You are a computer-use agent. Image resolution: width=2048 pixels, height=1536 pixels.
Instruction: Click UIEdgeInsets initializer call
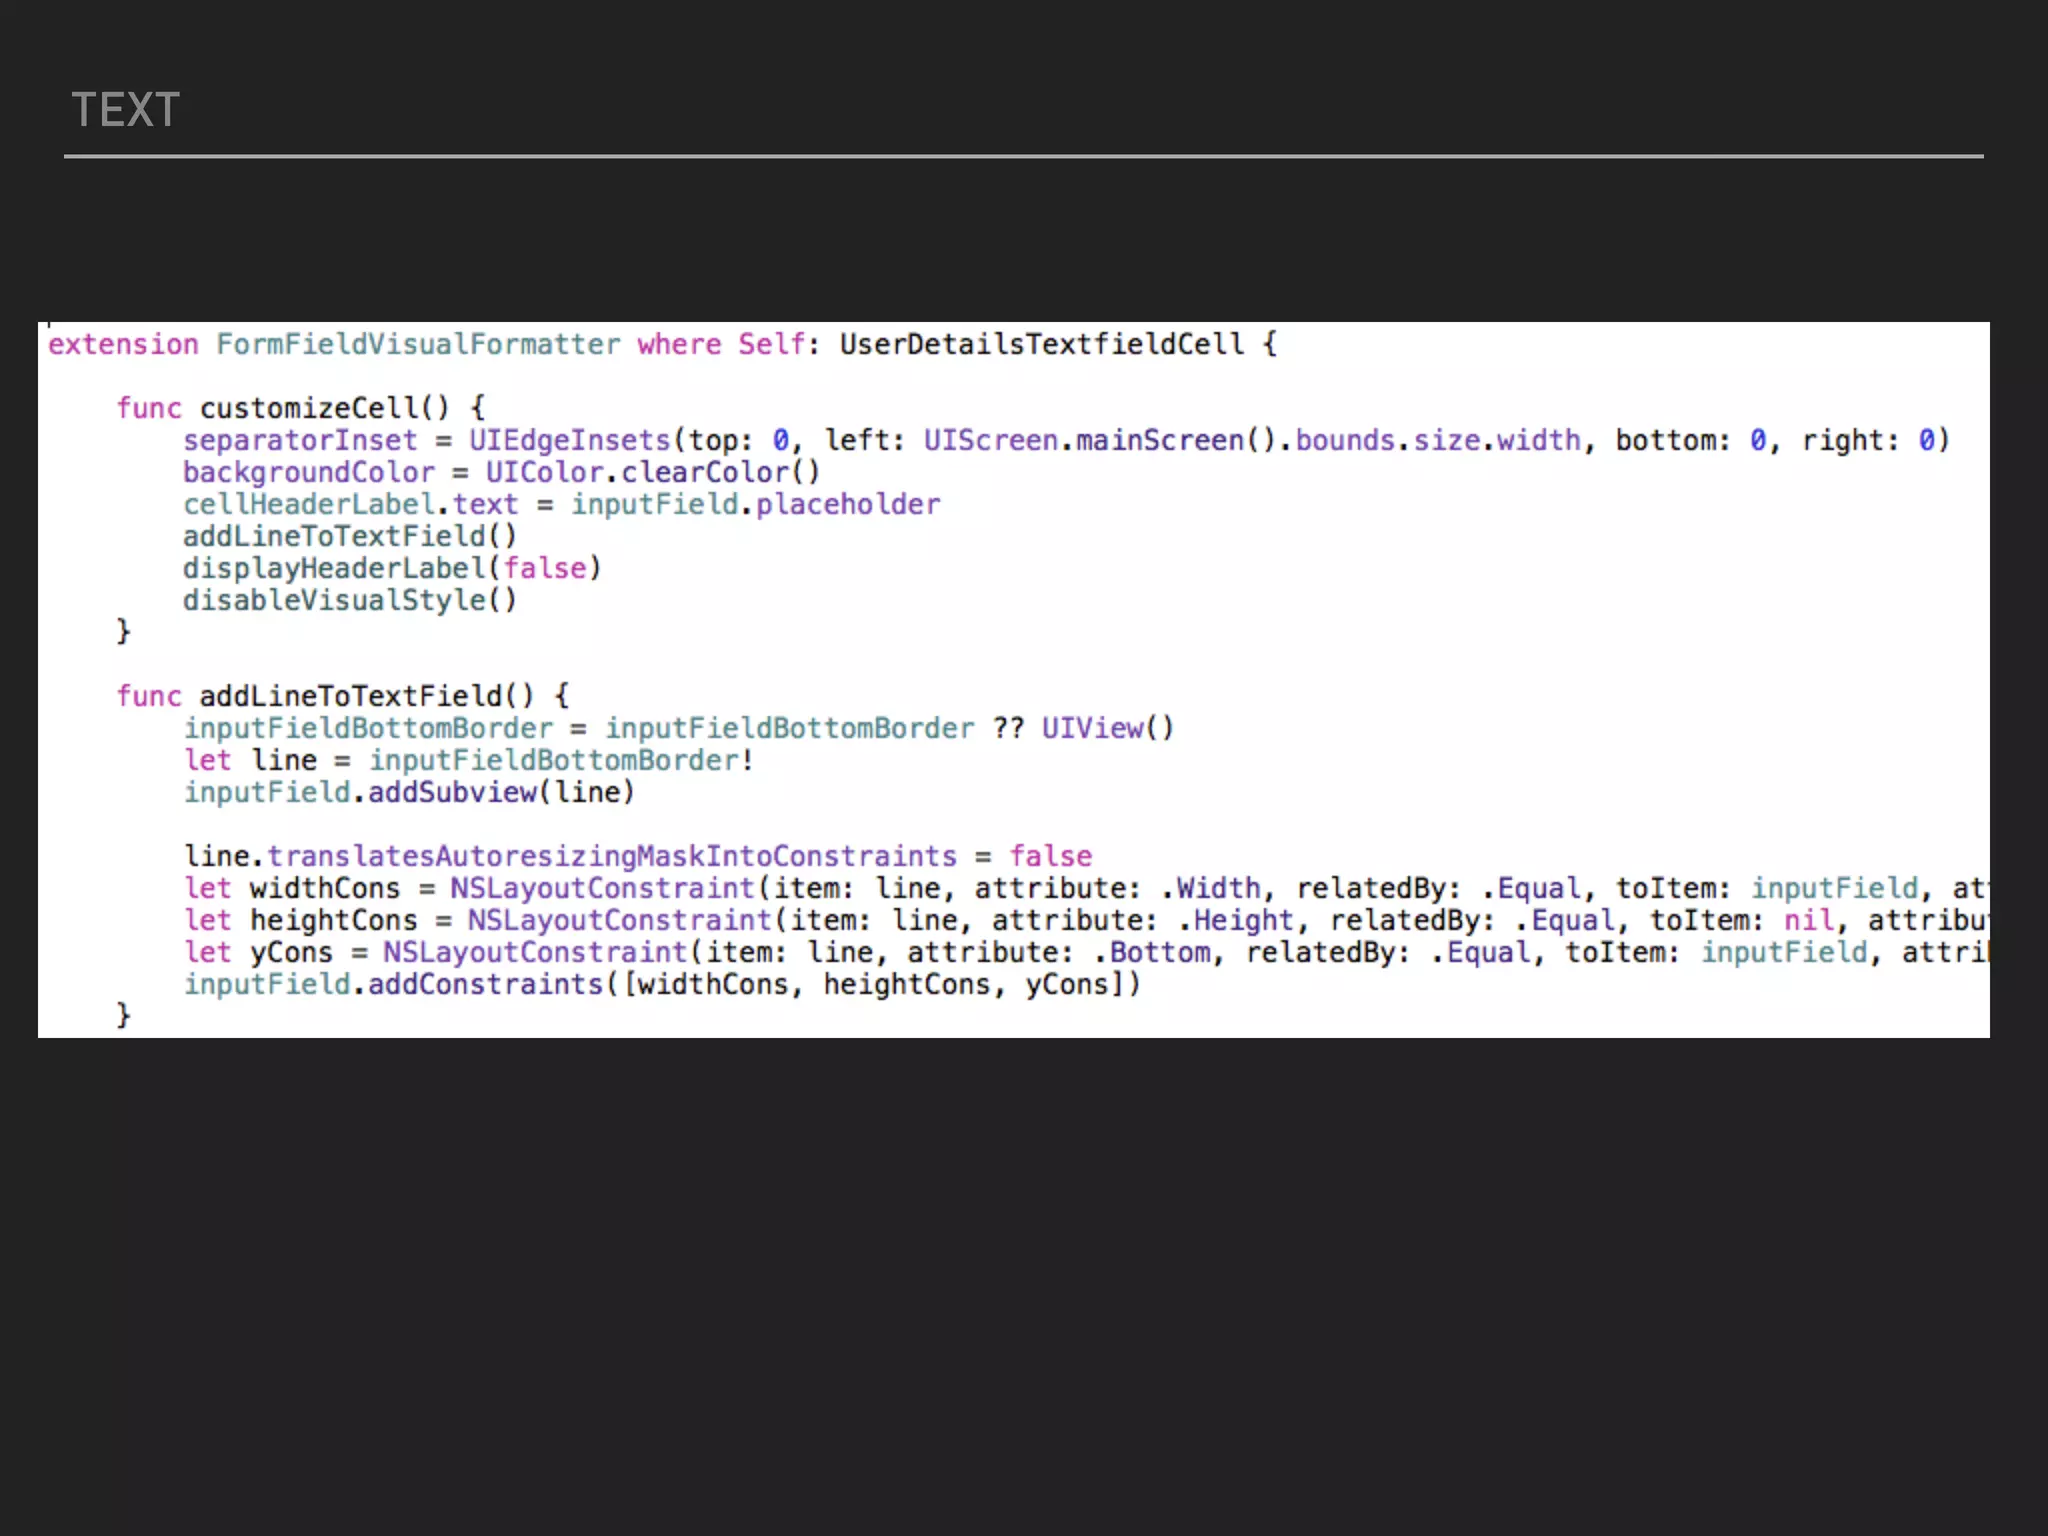[569, 440]
